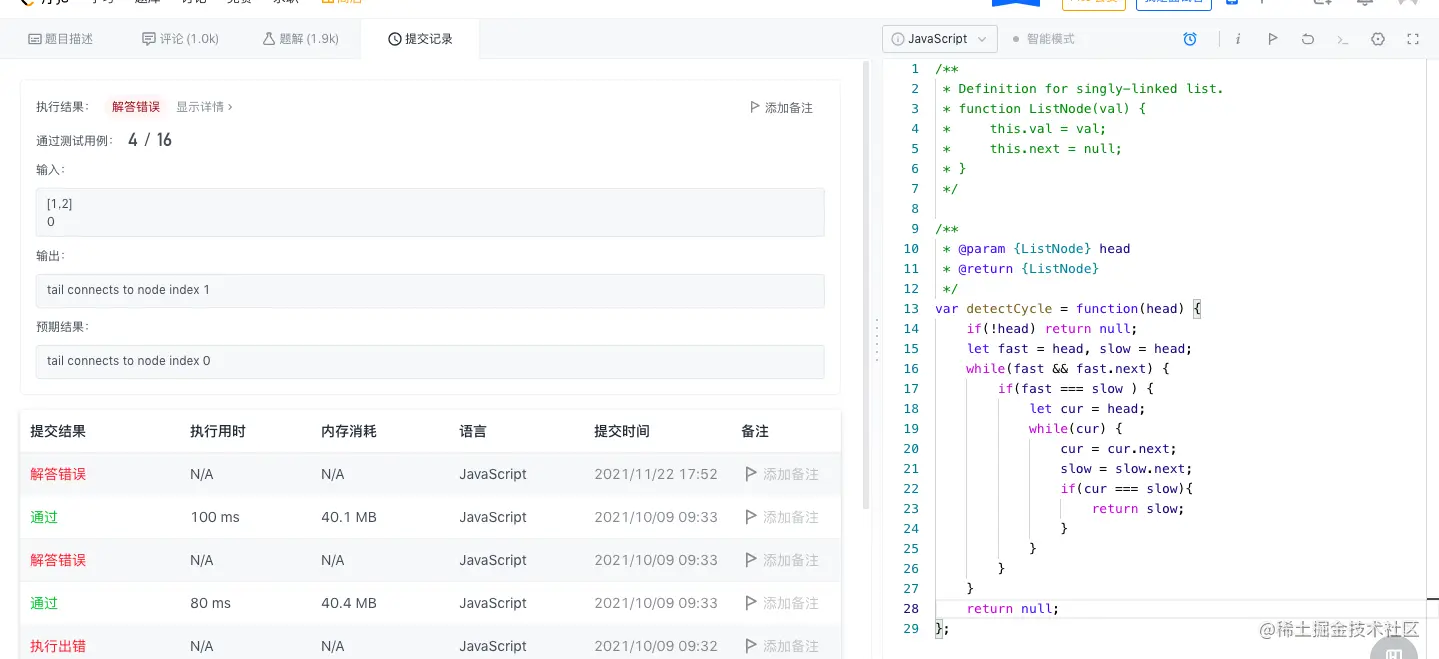Click line 10 '@param {ListNode} head'
Viewport: 1439px width, 659px height.
coord(1036,248)
